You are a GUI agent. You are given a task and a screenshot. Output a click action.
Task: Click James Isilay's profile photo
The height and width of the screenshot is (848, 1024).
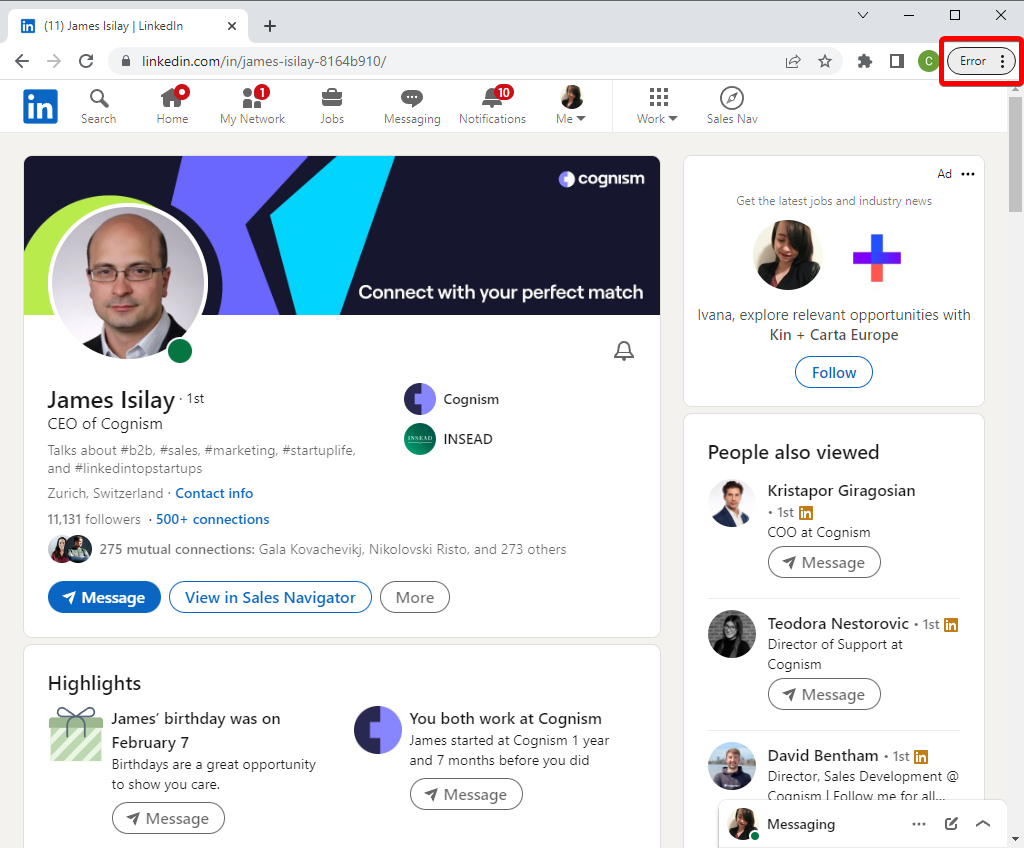point(128,282)
